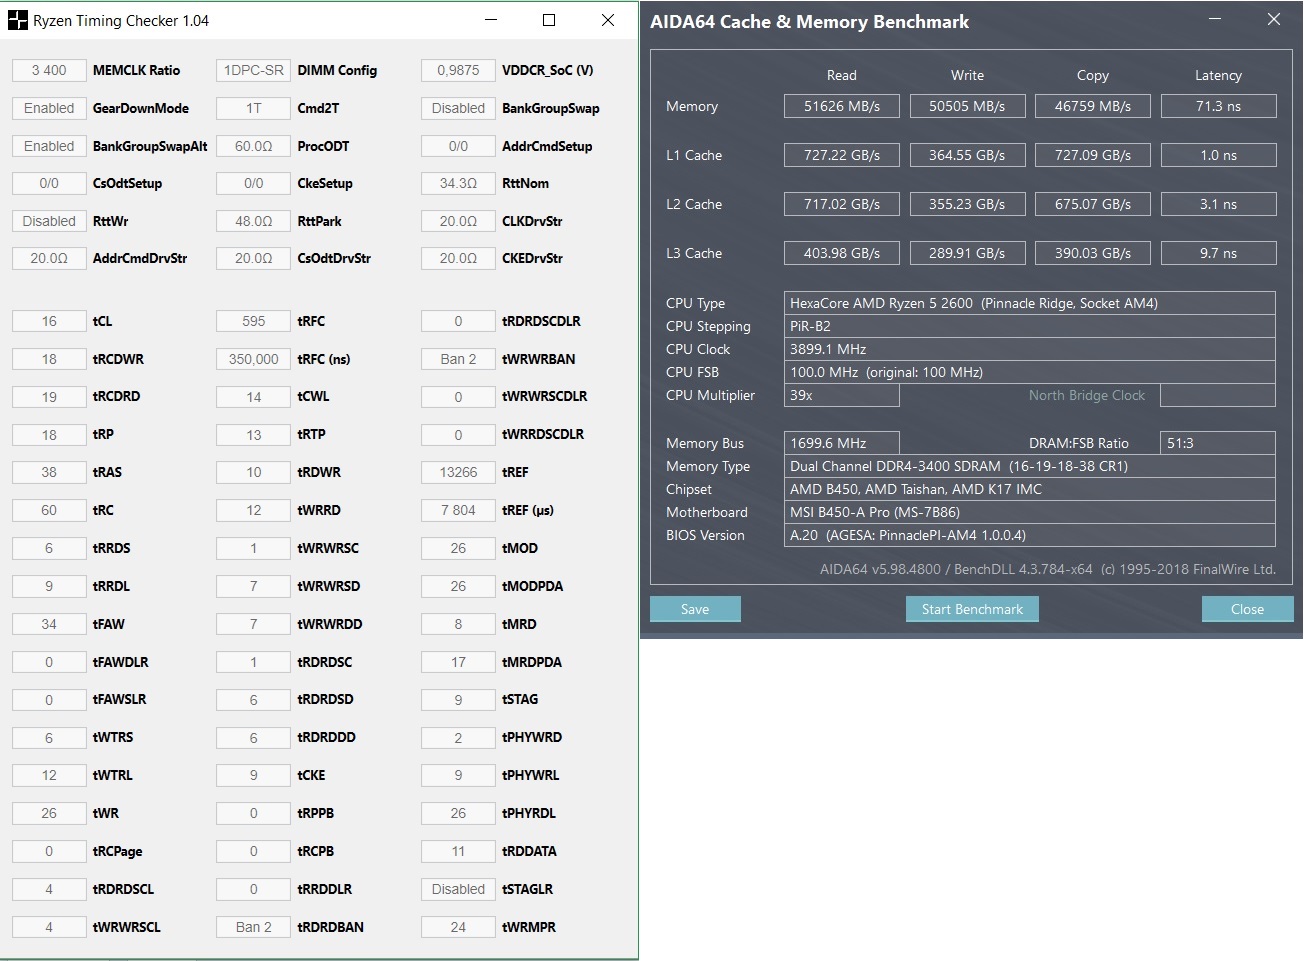The width and height of the screenshot is (1305, 961).
Task: Click the tMRDPDA value 17
Action: [x=458, y=662]
